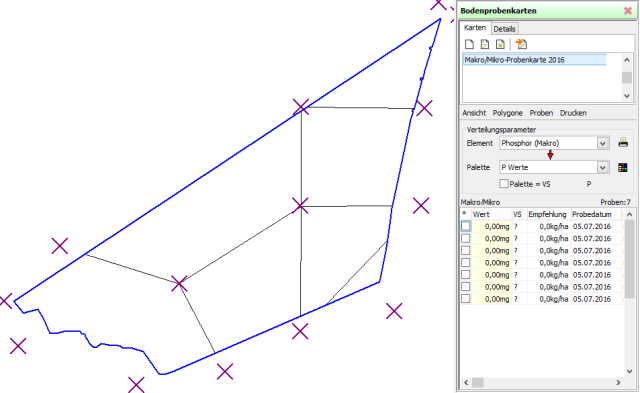Open the Drucken menu

(573, 113)
